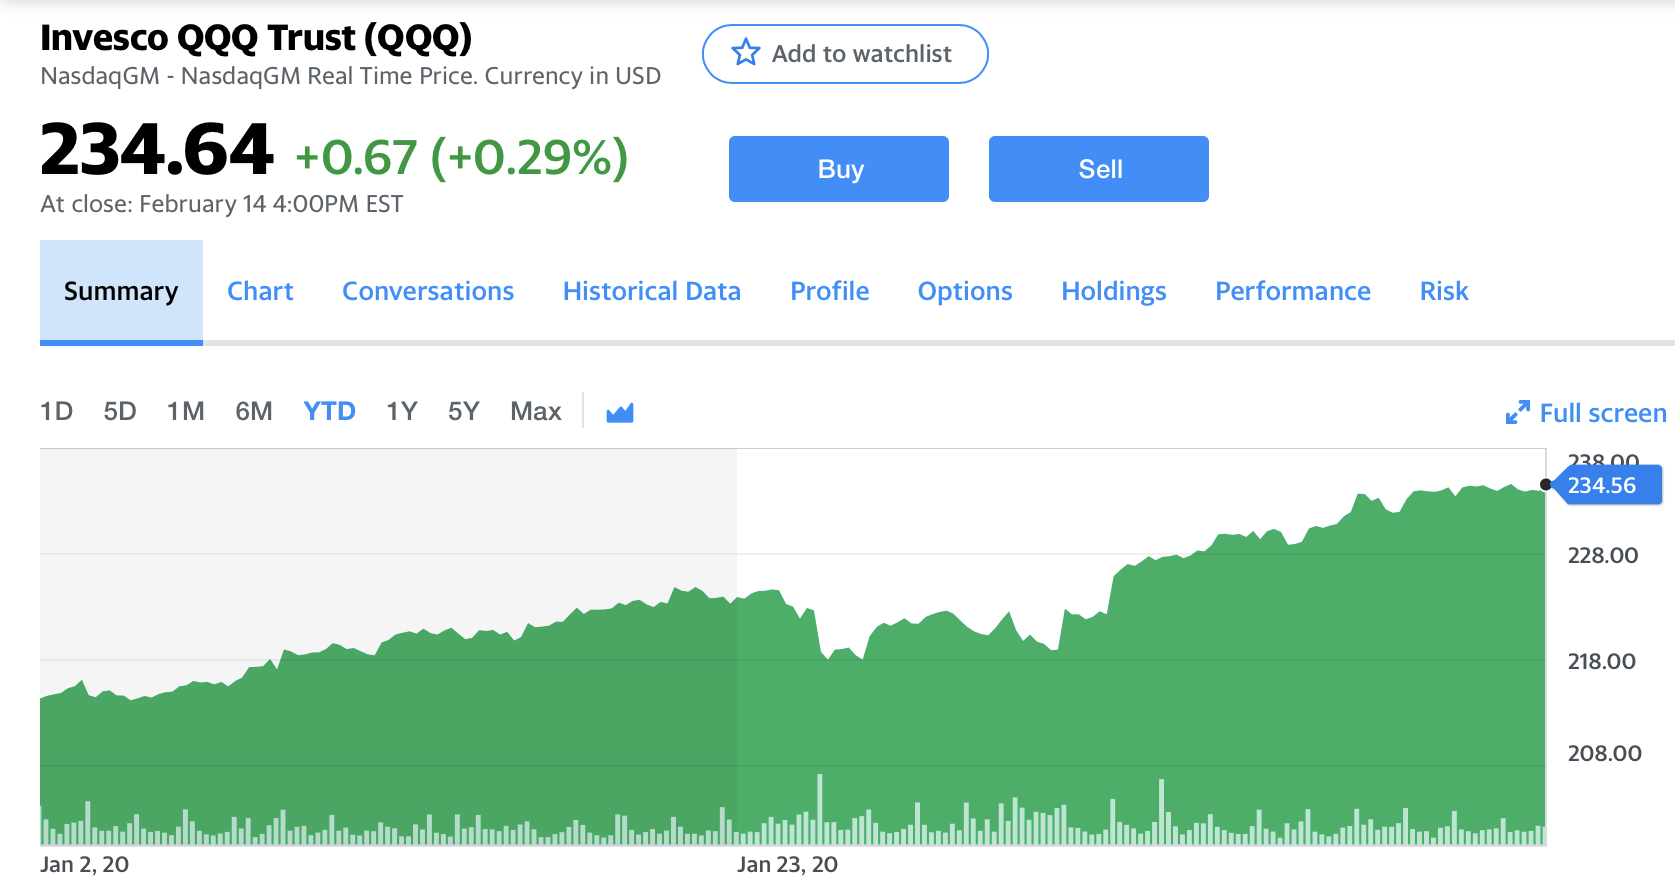The image size is (1675, 883).
Task: Open the Holdings tab
Action: (1113, 291)
